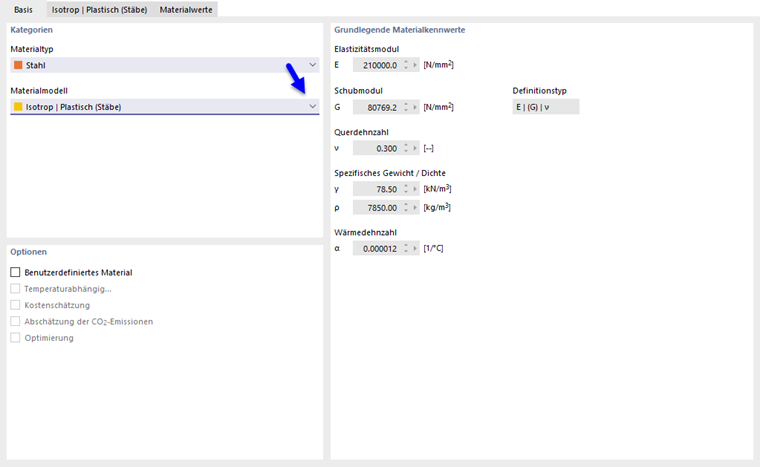This screenshot has height=467, width=760.
Task: Open the Isotrop | Plastisch (Stäbe) tab
Action: [x=99, y=10]
